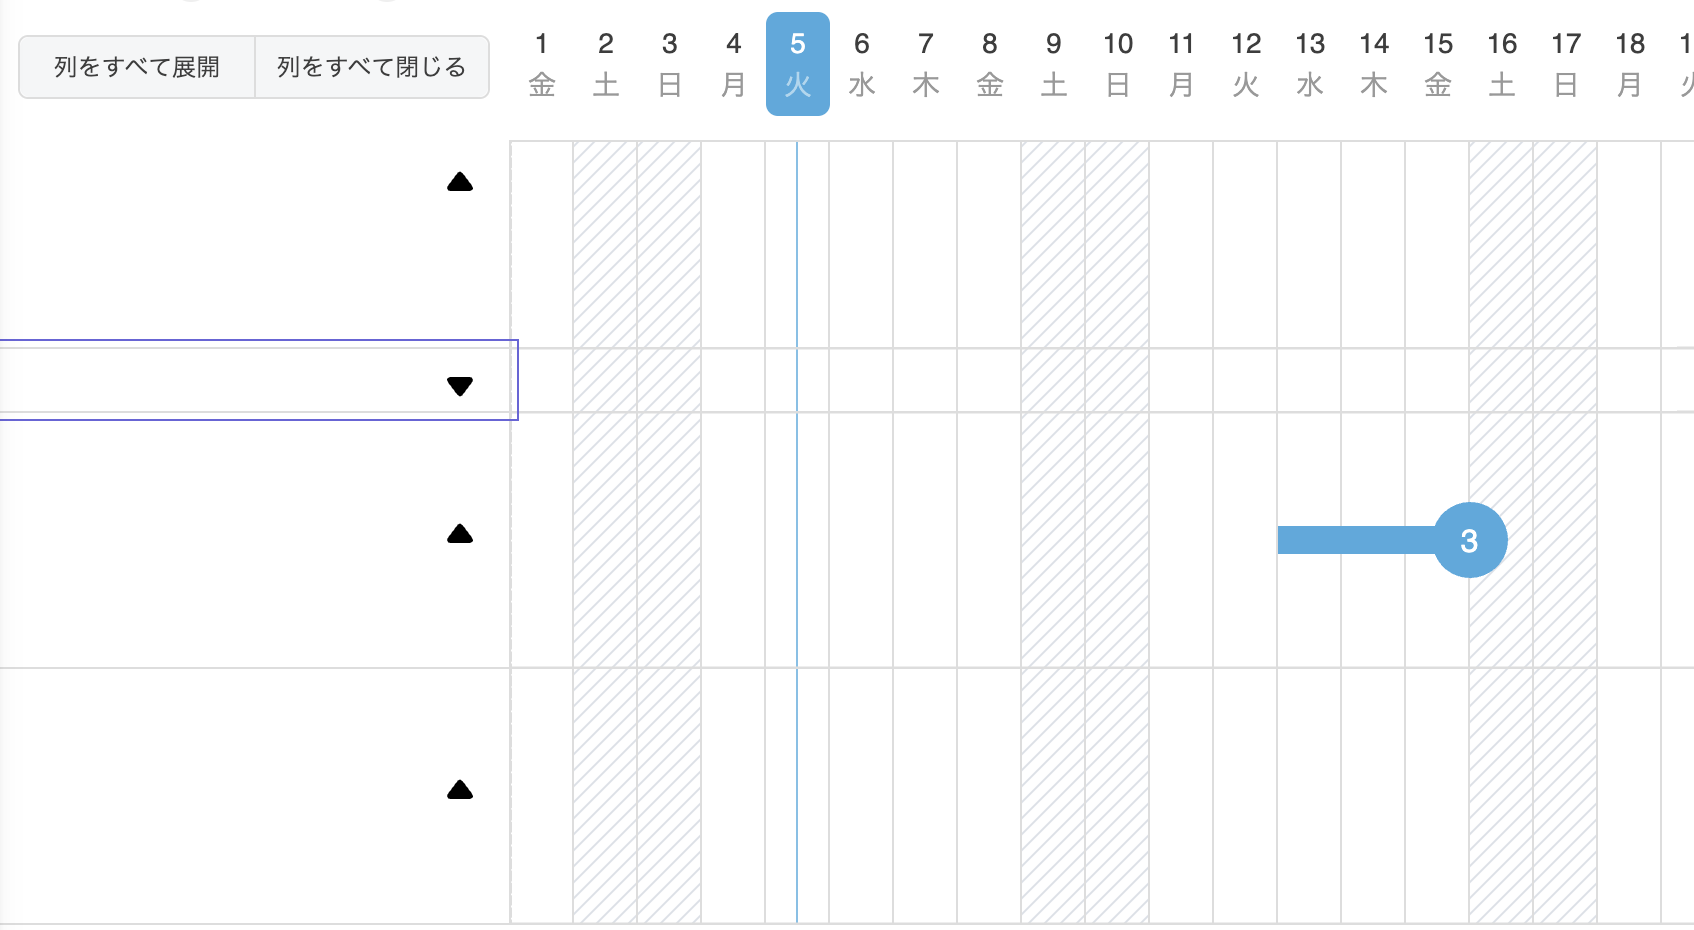This screenshot has height=930, width=1694.
Task: Choose date 4 月 in the calendar header
Action: (733, 64)
